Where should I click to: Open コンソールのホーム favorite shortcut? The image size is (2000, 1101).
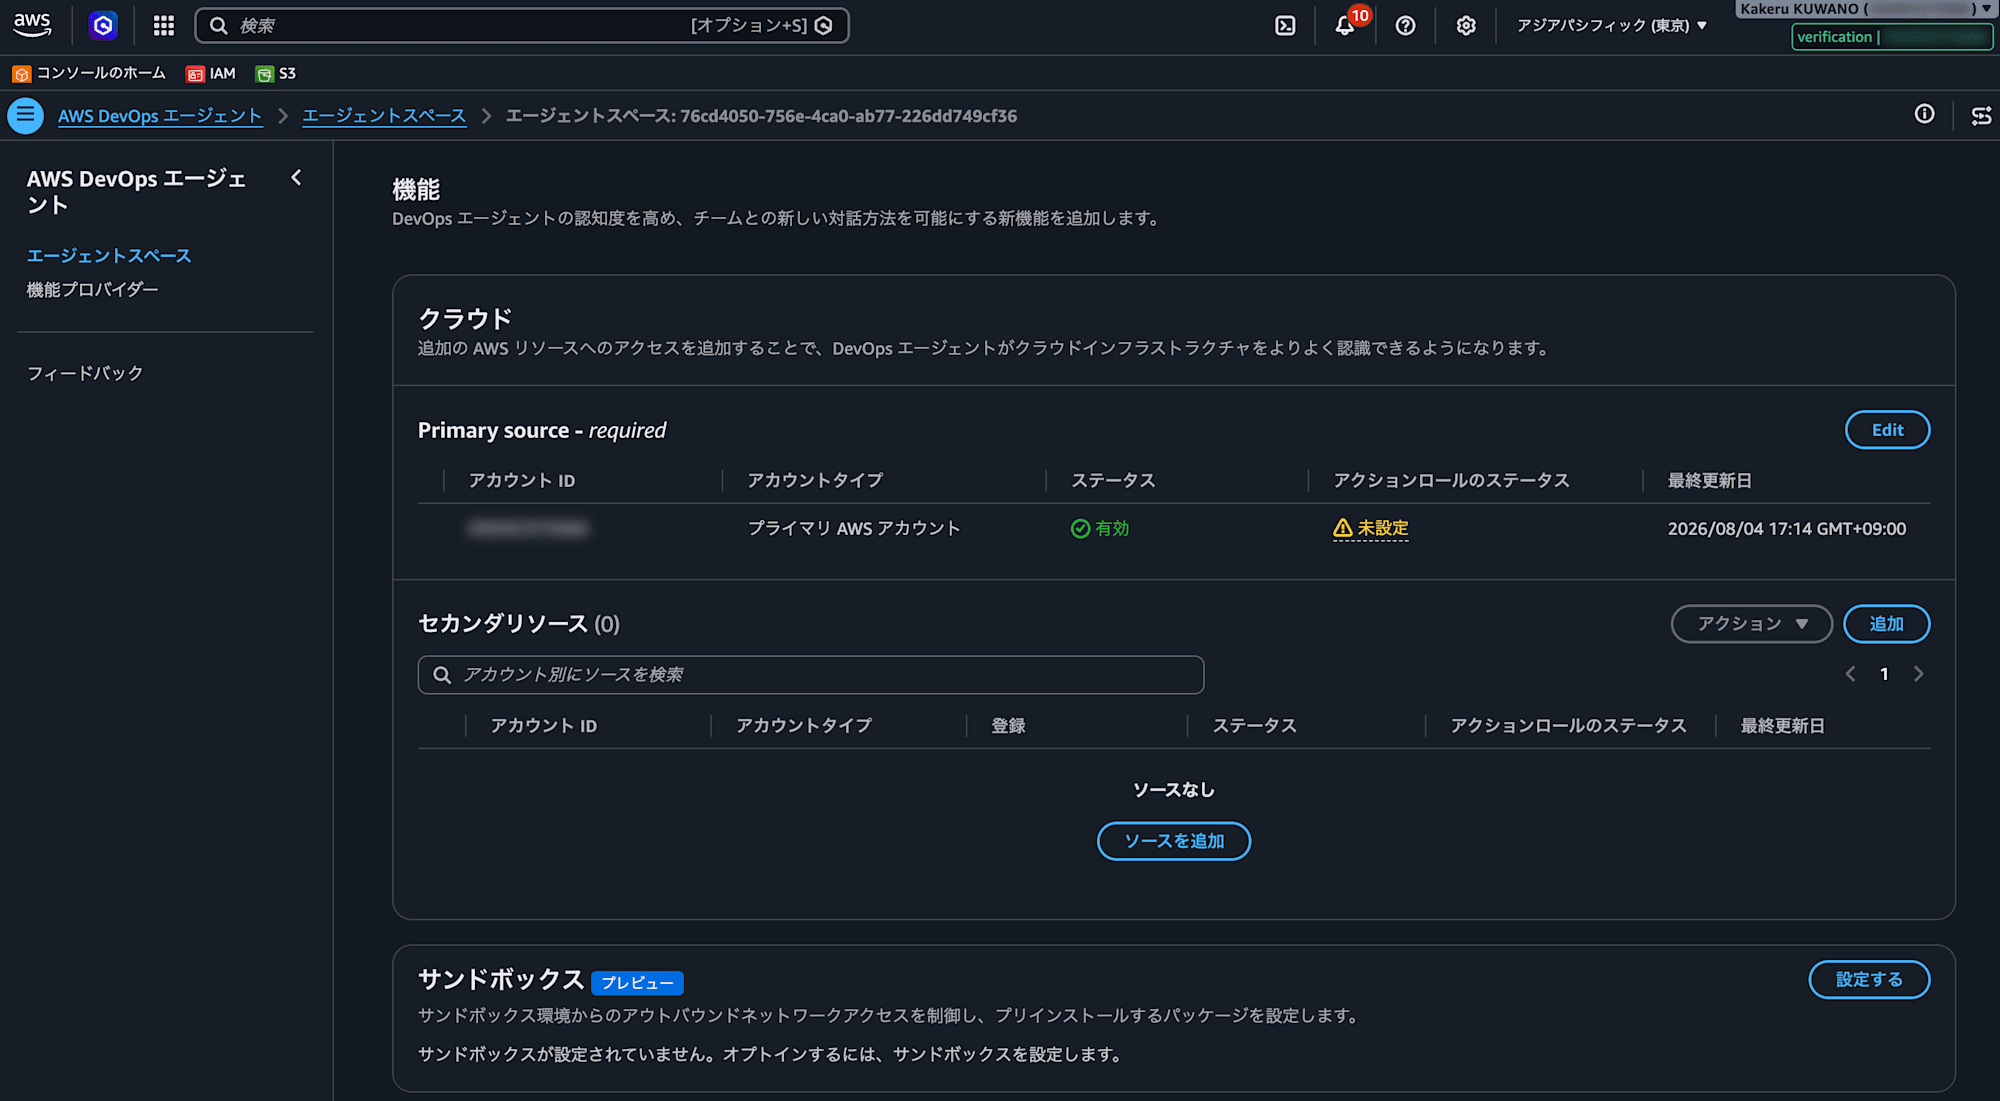(89, 73)
